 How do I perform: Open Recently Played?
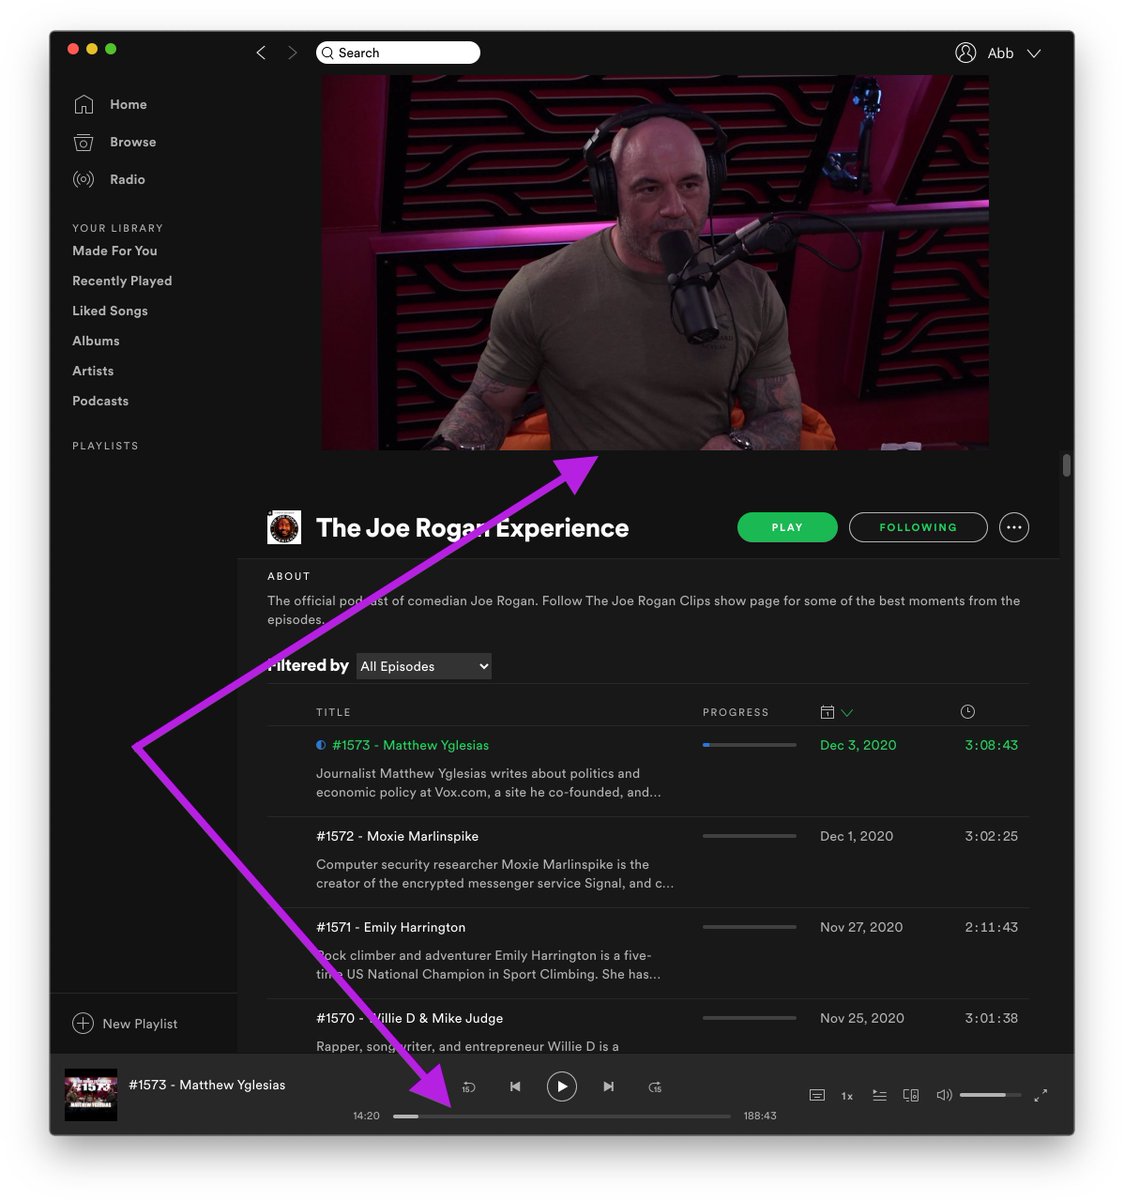click(x=122, y=281)
